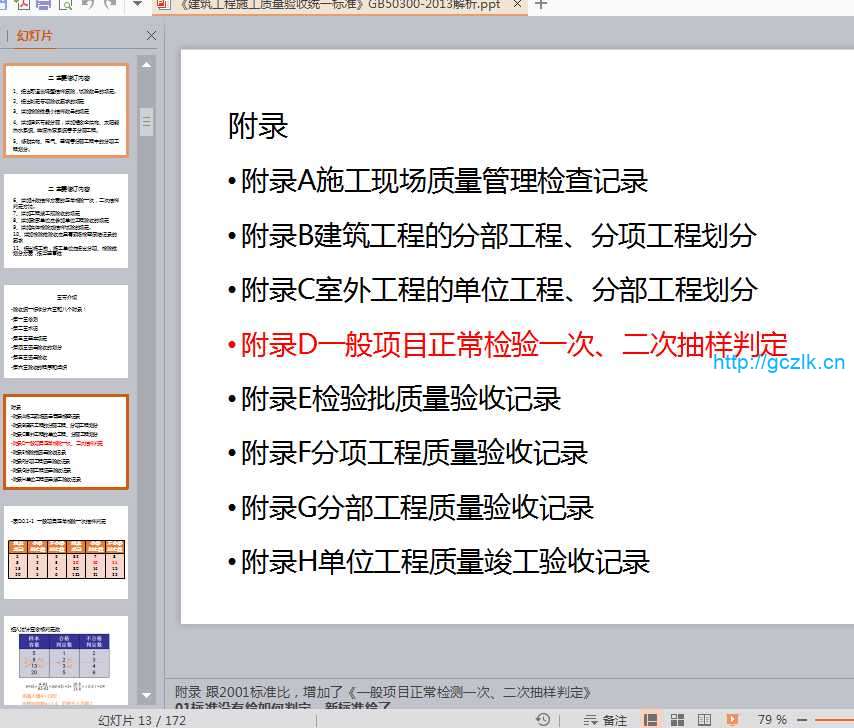
Task: Click the http://gczlk.cn link on slide
Action: [x=779, y=363]
